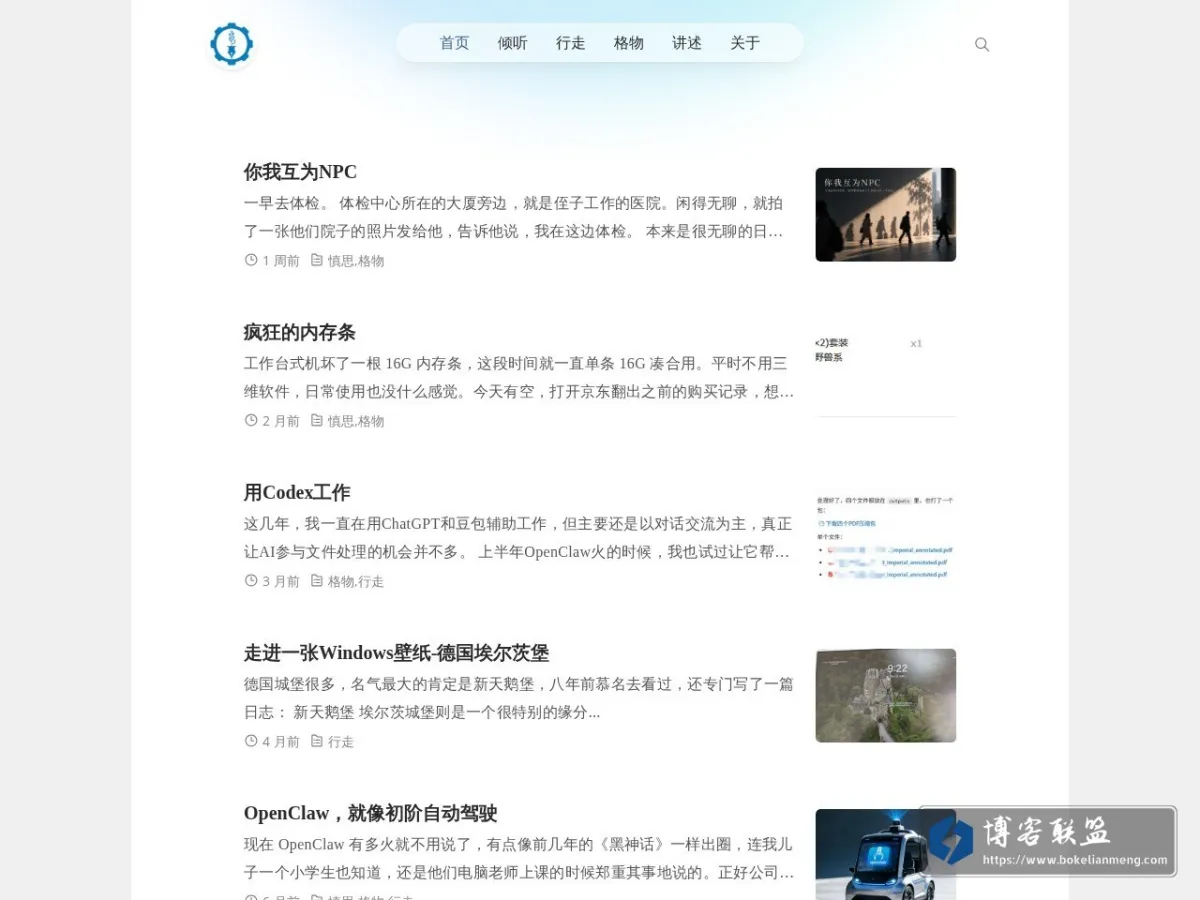1200x900 pixels.
Task: Click 格物 category under 疯狂的内存条
Action: point(371,421)
